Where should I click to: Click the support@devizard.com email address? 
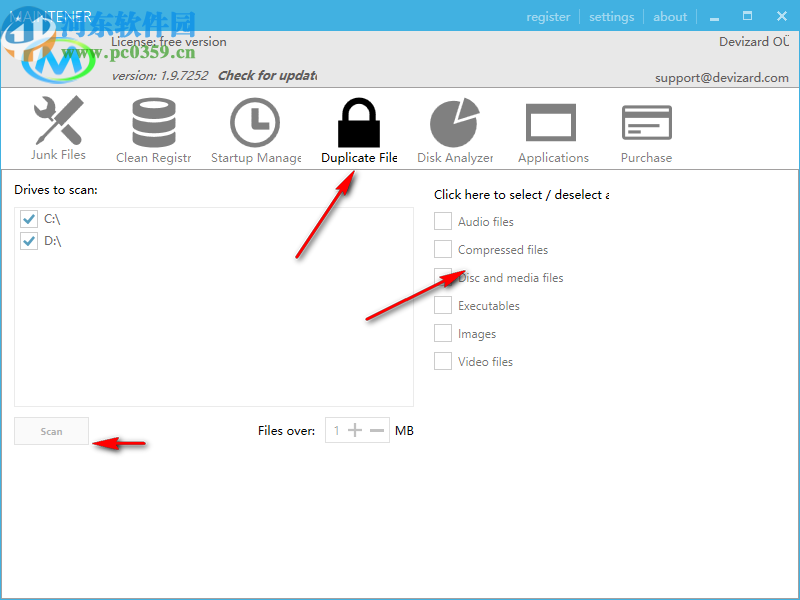pyautogui.click(x=721, y=78)
